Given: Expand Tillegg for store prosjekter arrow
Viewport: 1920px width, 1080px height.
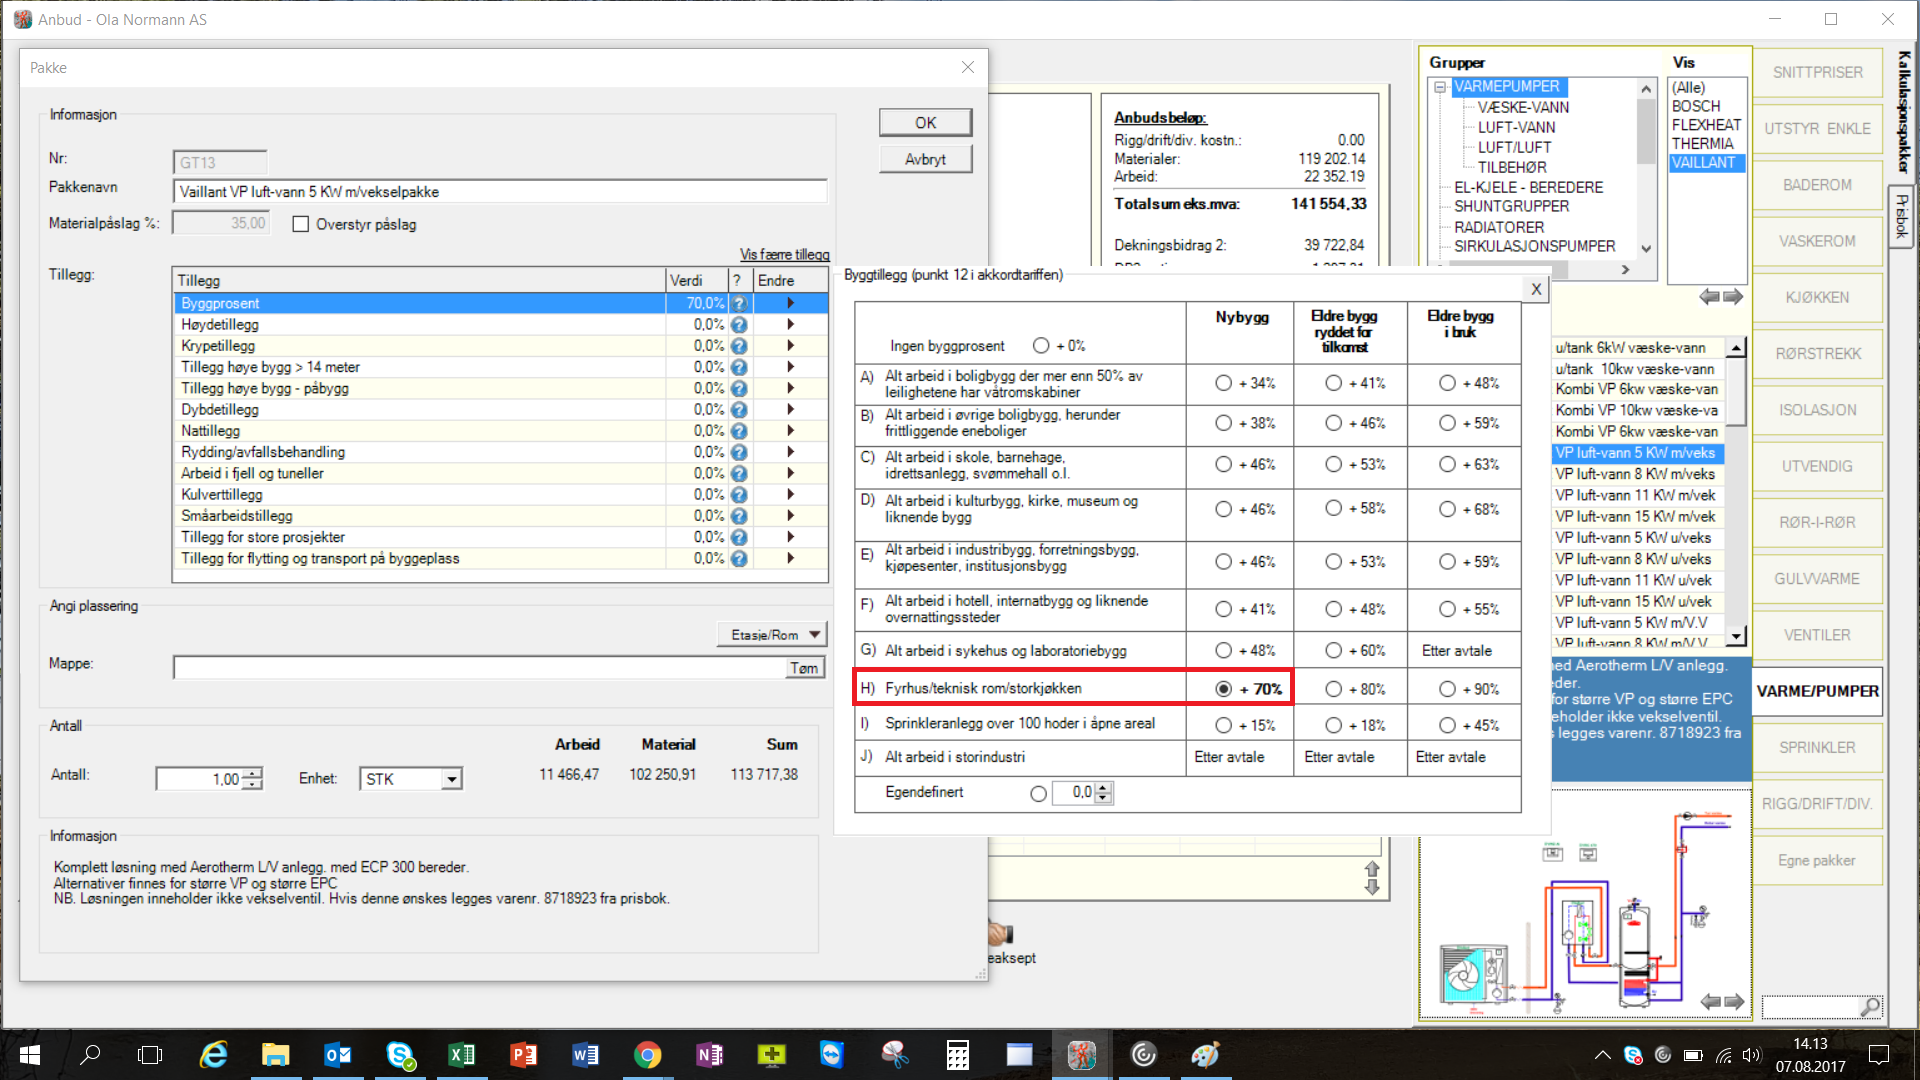Looking at the screenshot, I should (x=791, y=537).
